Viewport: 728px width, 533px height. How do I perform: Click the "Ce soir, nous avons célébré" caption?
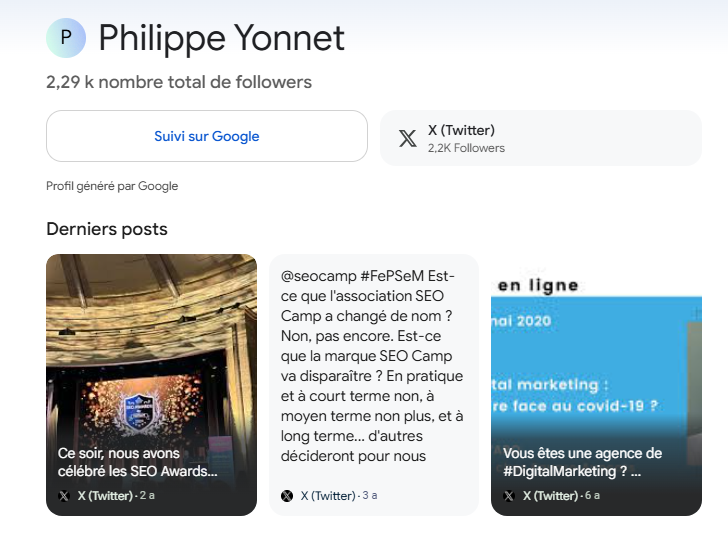(x=138, y=462)
